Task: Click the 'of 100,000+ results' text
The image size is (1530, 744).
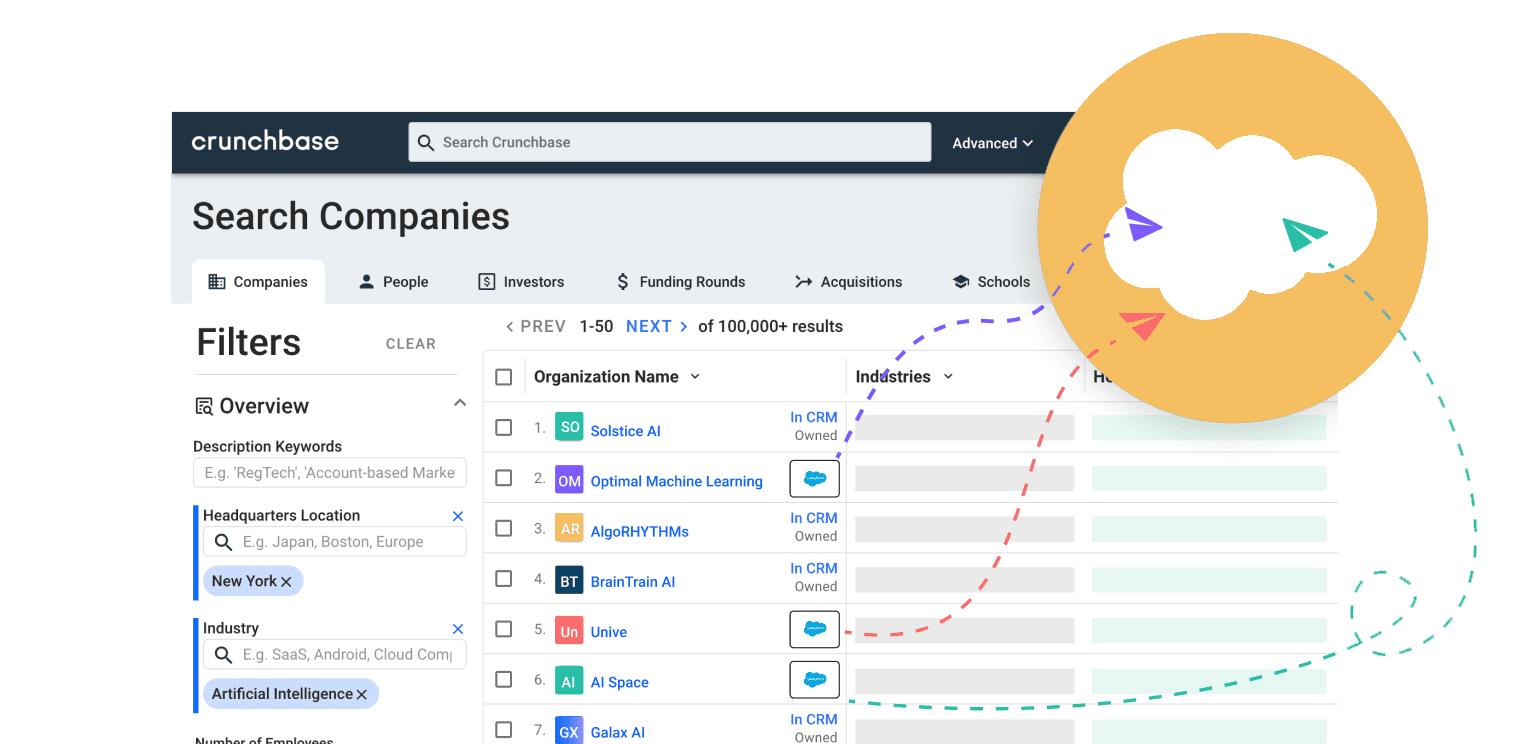Action: tap(770, 326)
